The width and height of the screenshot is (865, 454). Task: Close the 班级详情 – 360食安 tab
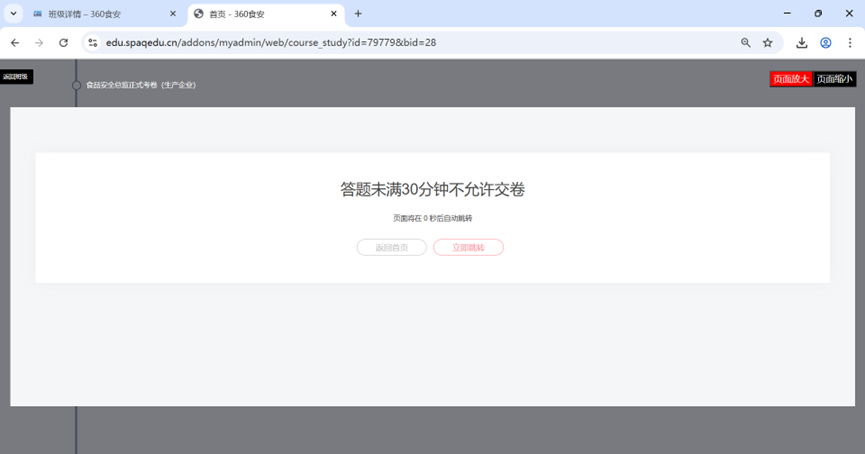pyautogui.click(x=172, y=14)
